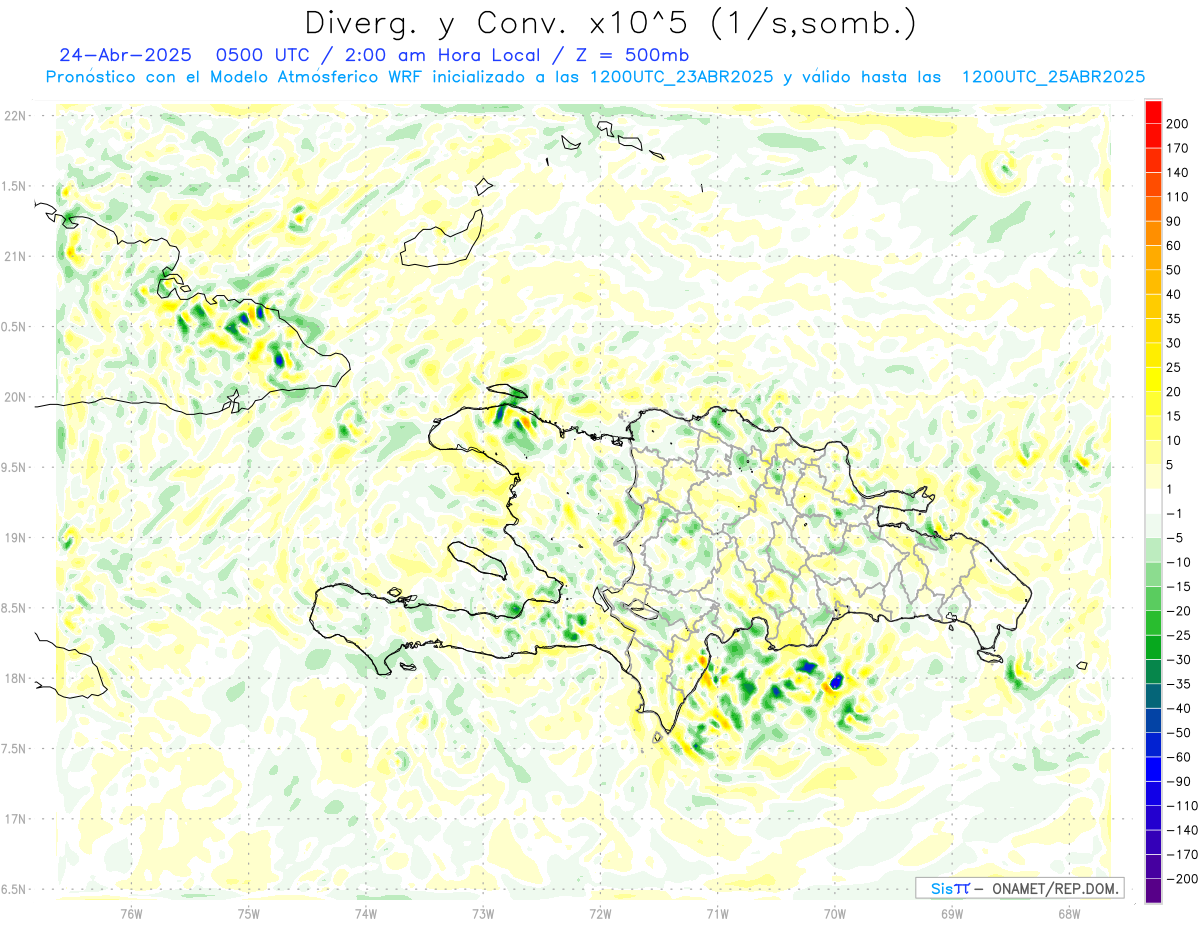This screenshot has width=1200, height=927.
Task: Click the color bar value '-200'
Action: [1182, 879]
